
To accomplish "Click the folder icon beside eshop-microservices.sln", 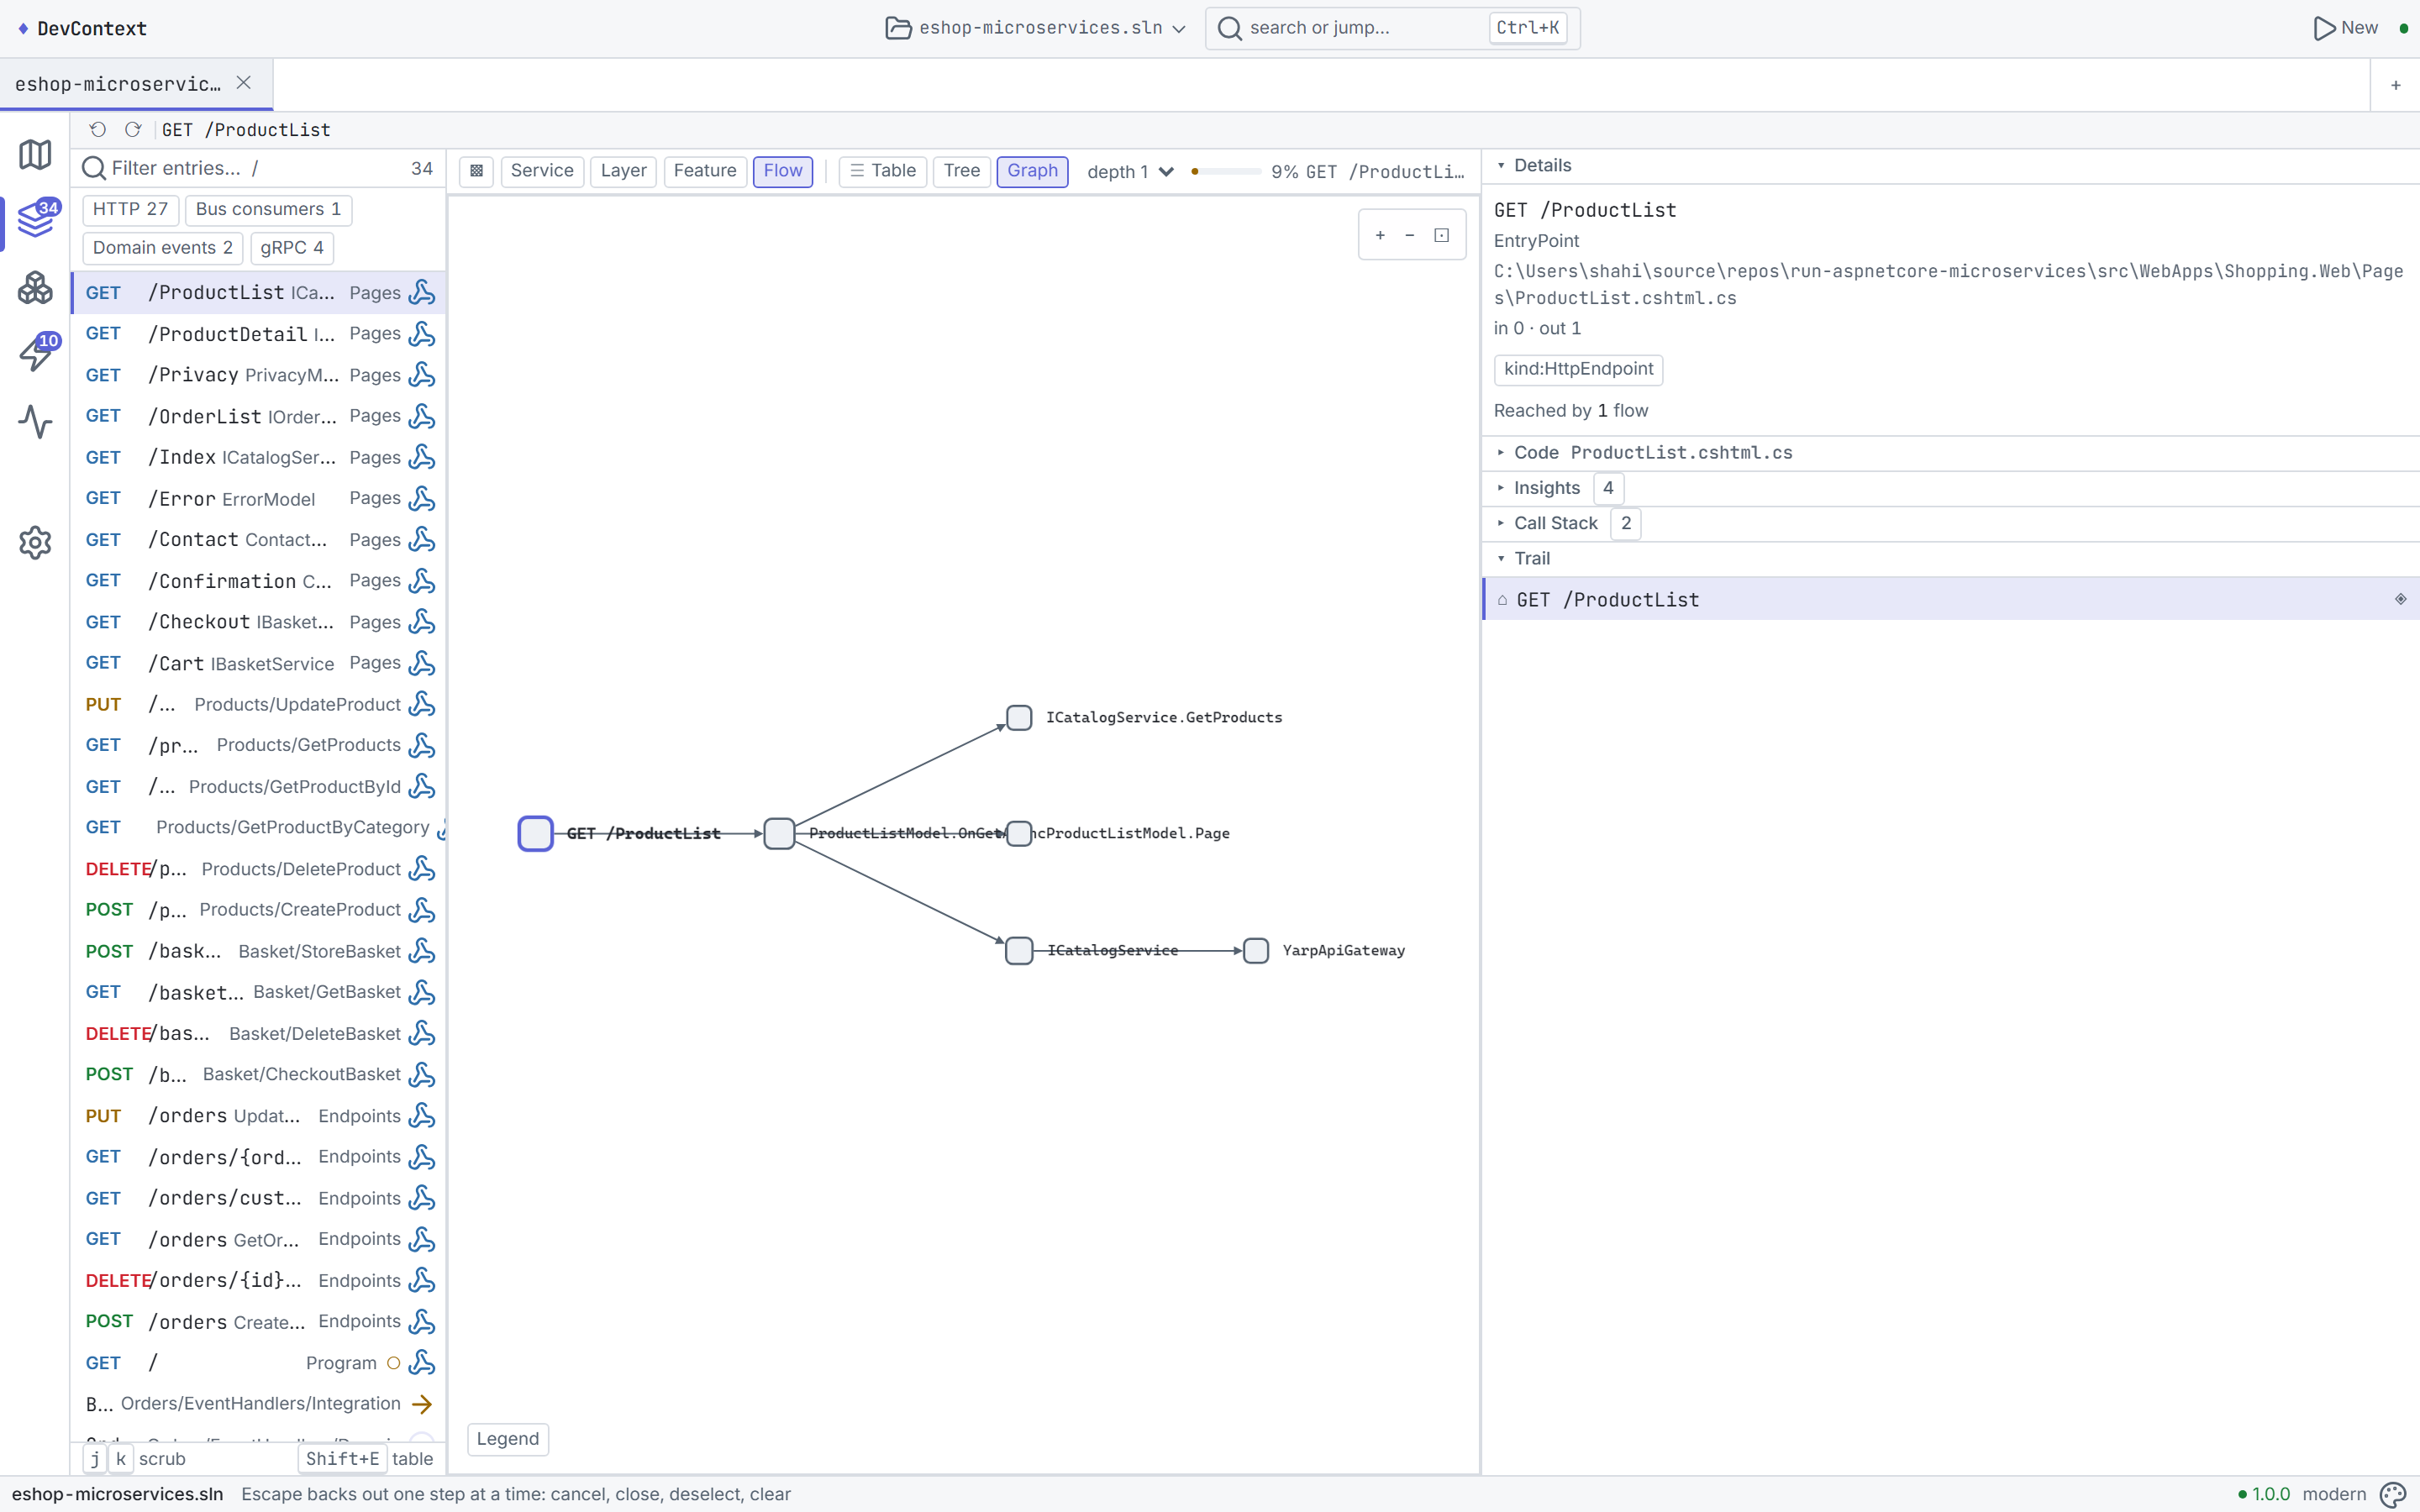I will (898, 28).
